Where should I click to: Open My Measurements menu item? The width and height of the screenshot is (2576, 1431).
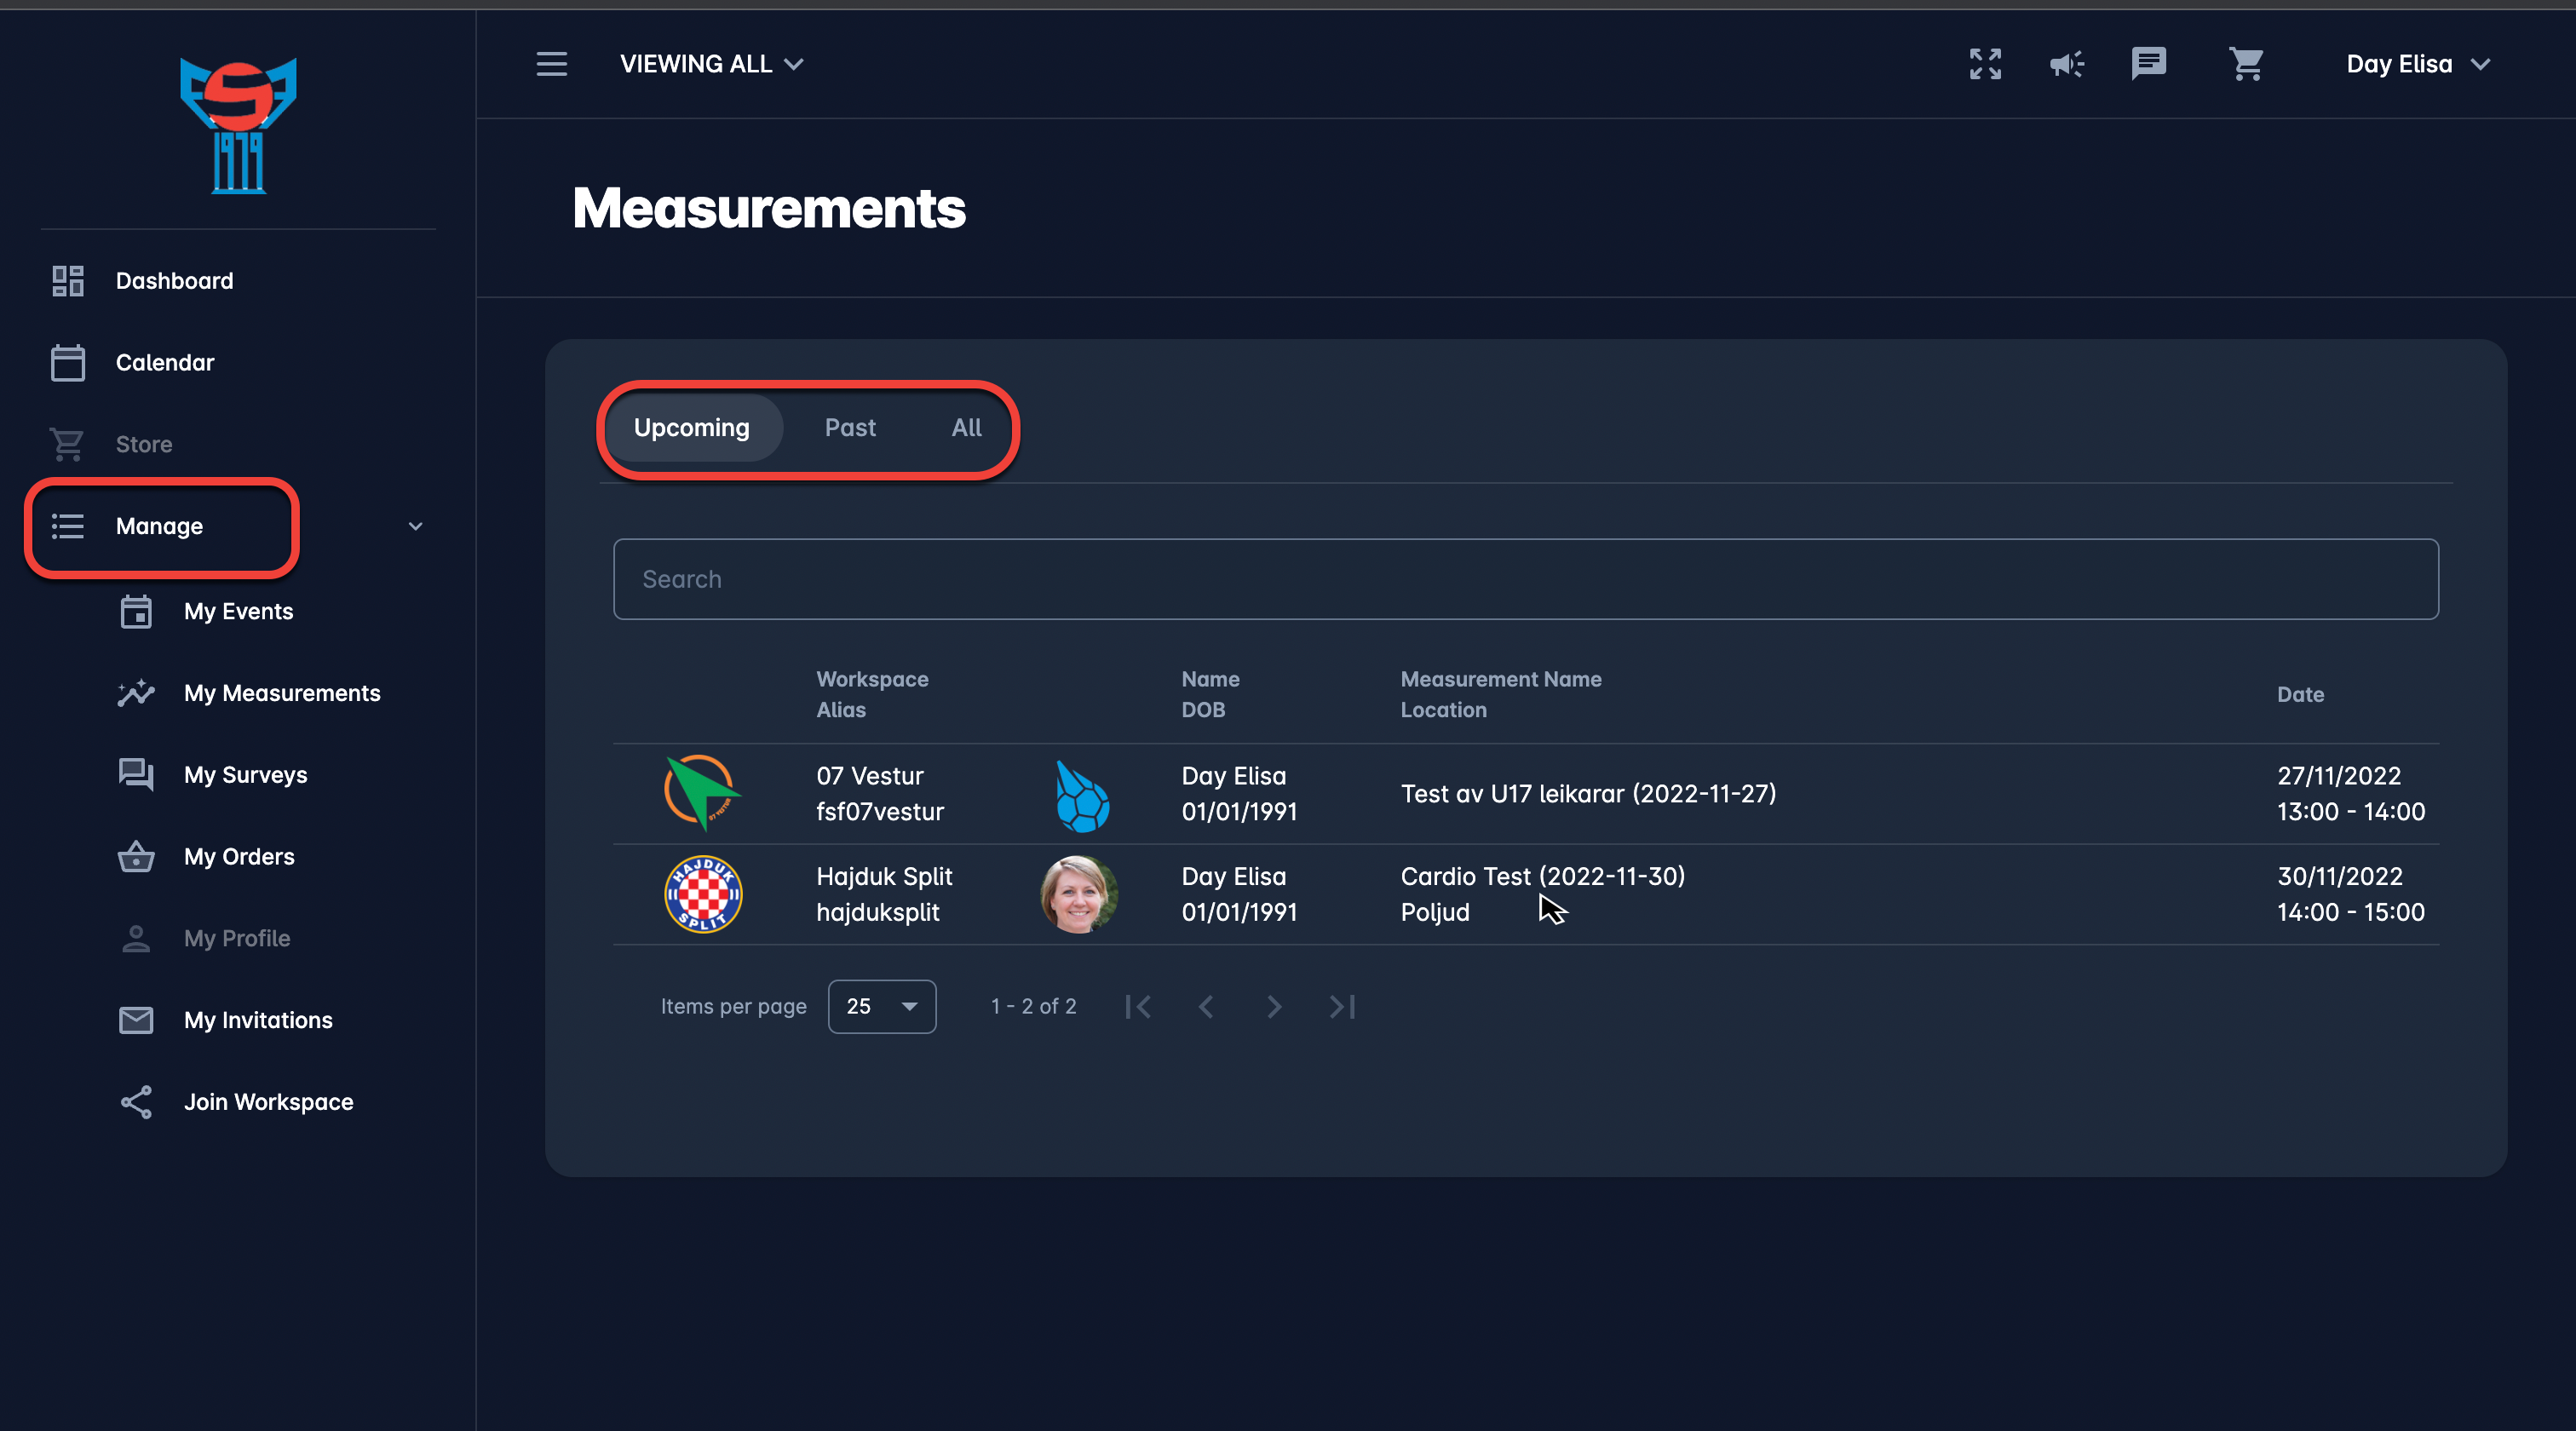282,693
